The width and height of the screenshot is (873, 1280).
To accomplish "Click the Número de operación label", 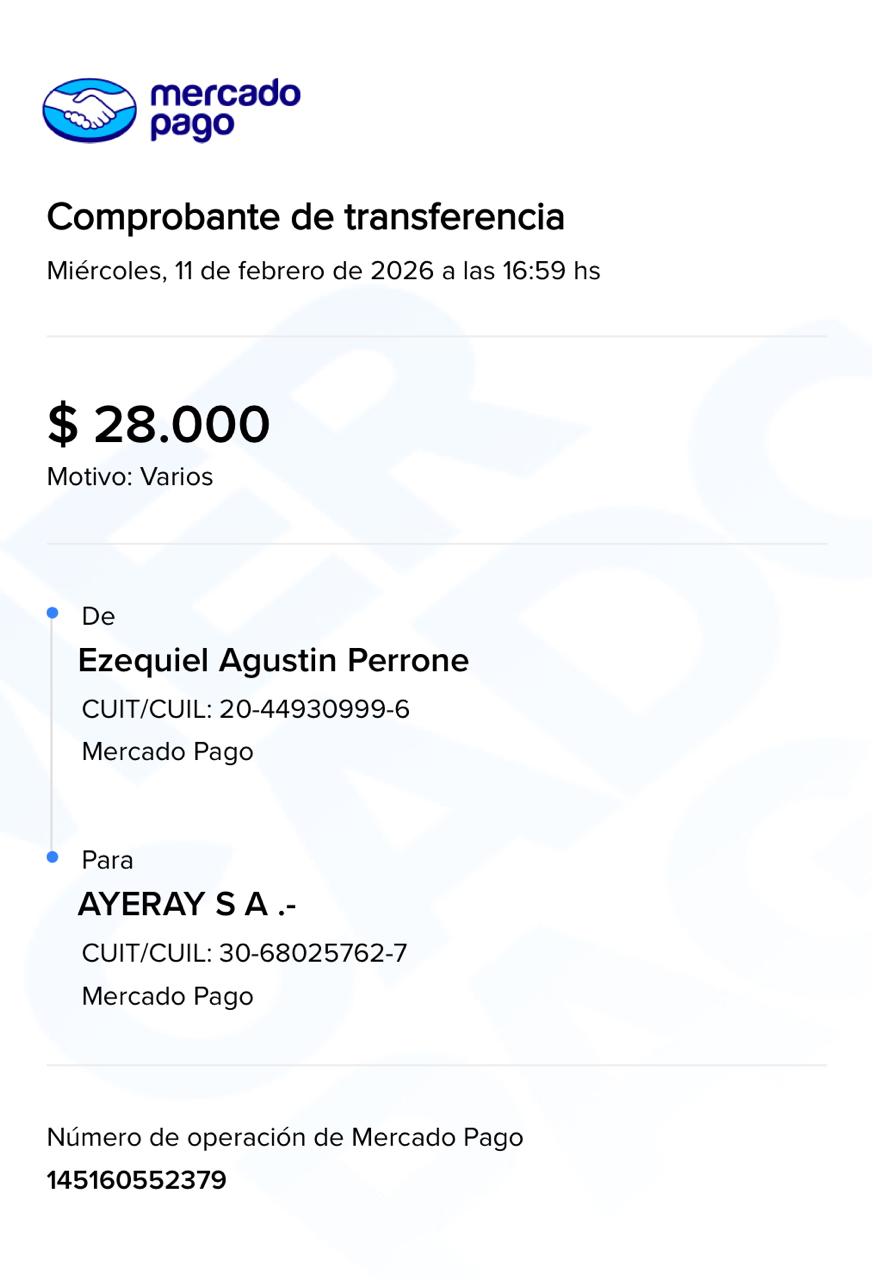I will [285, 1137].
